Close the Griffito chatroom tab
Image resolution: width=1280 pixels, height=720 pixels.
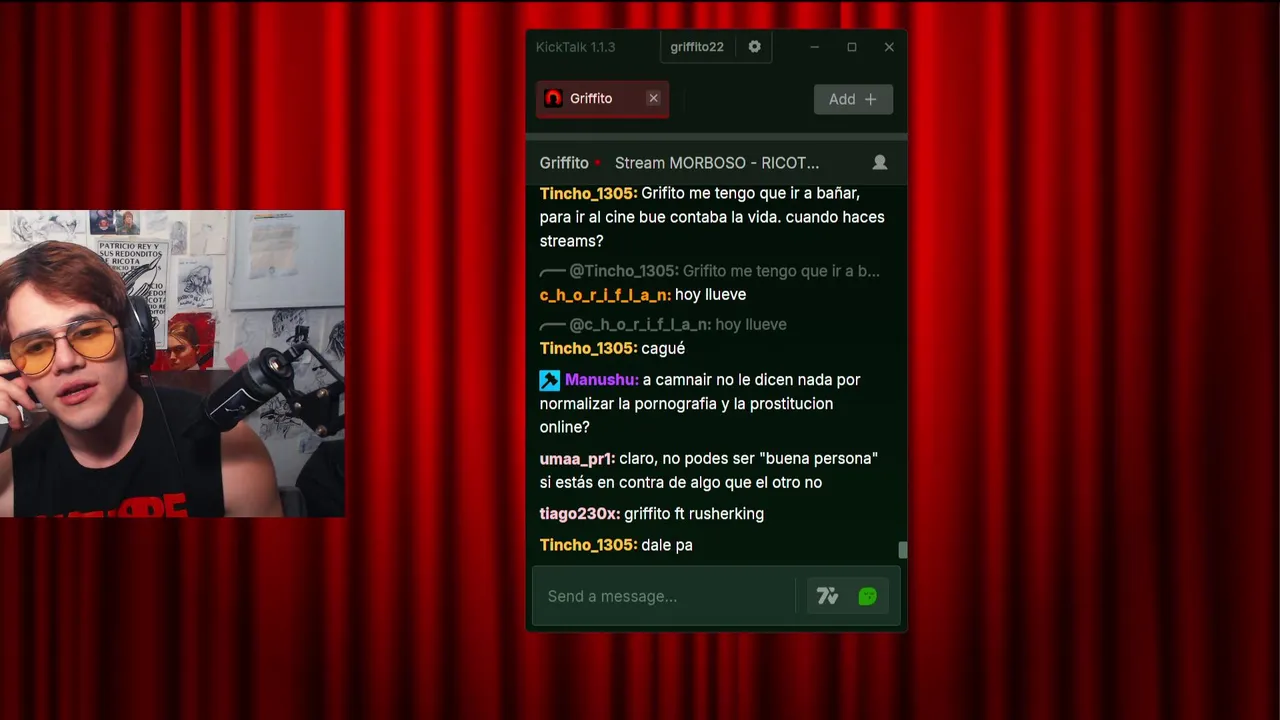point(653,98)
